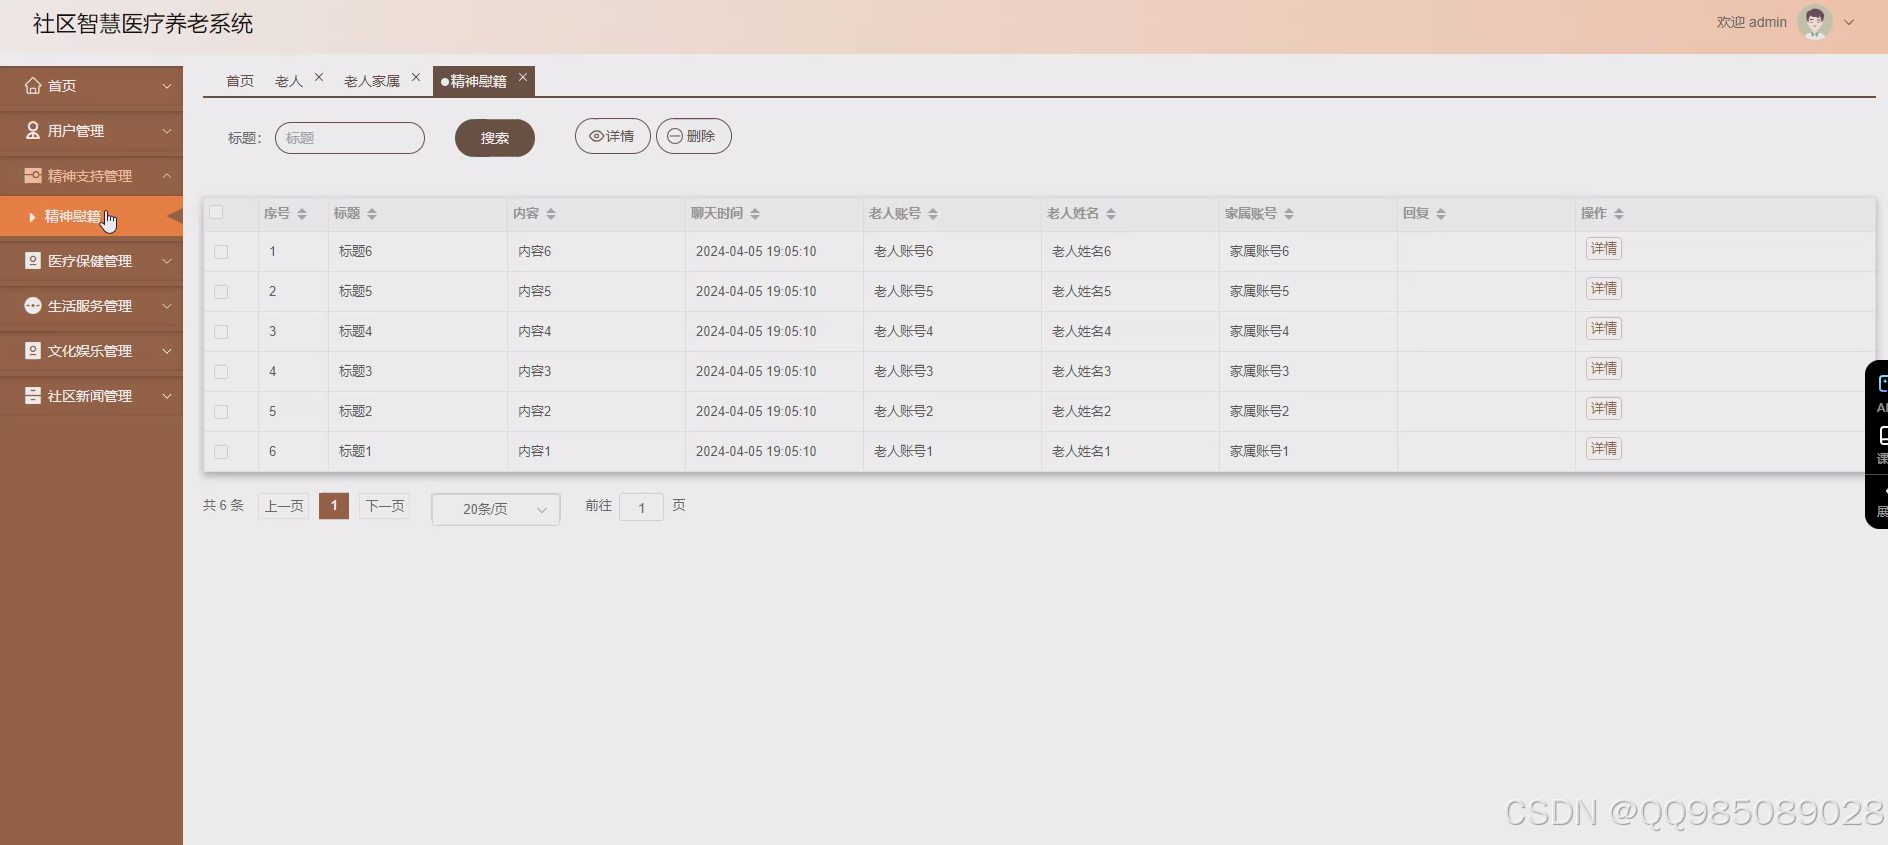
Task: Expand the 用户管理 menu
Action: [x=167, y=131]
